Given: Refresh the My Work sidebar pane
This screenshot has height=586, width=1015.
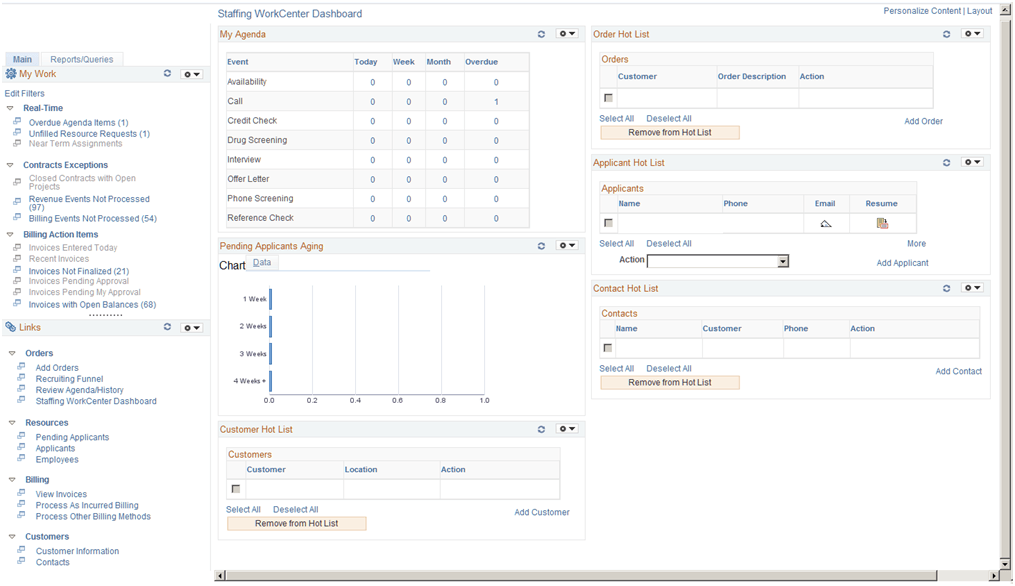Looking at the screenshot, I should [x=167, y=73].
